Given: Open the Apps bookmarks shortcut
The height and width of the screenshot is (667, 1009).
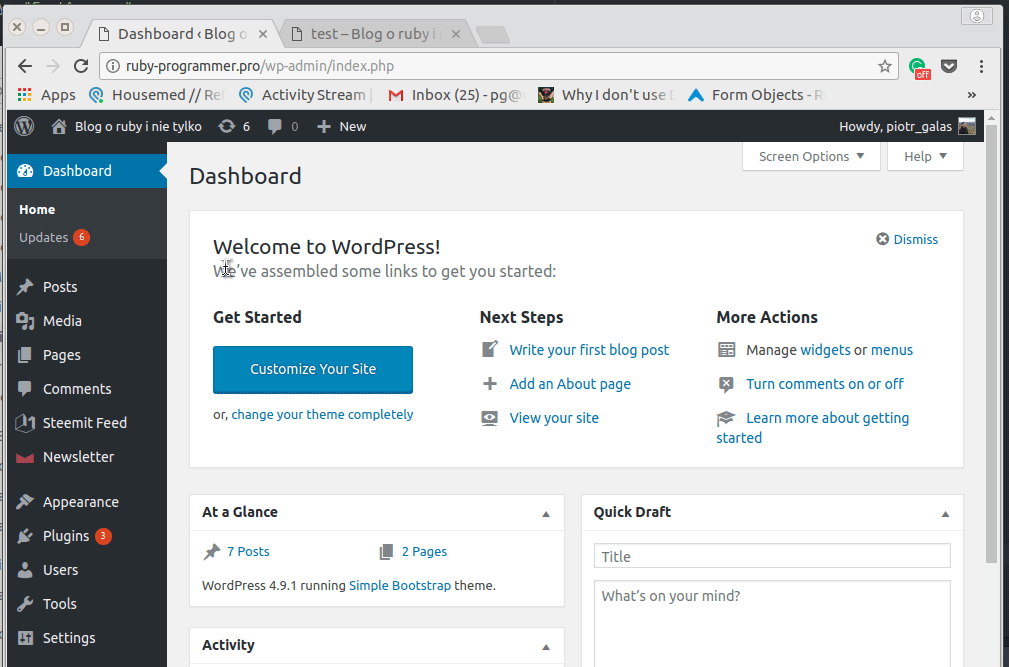Looking at the screenshot, I should point(46,95).
